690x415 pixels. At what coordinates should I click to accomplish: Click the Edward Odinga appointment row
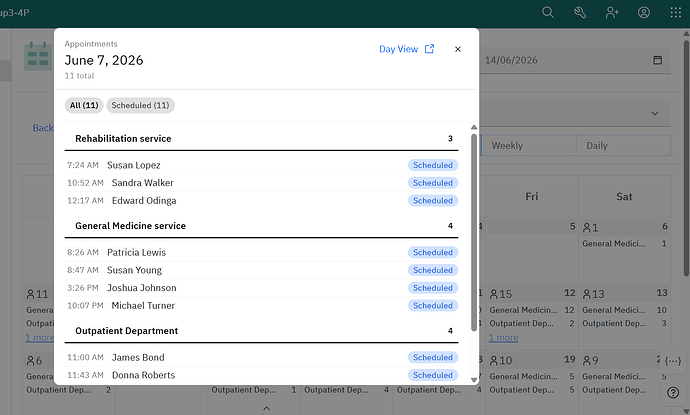(x=262, y=200)
